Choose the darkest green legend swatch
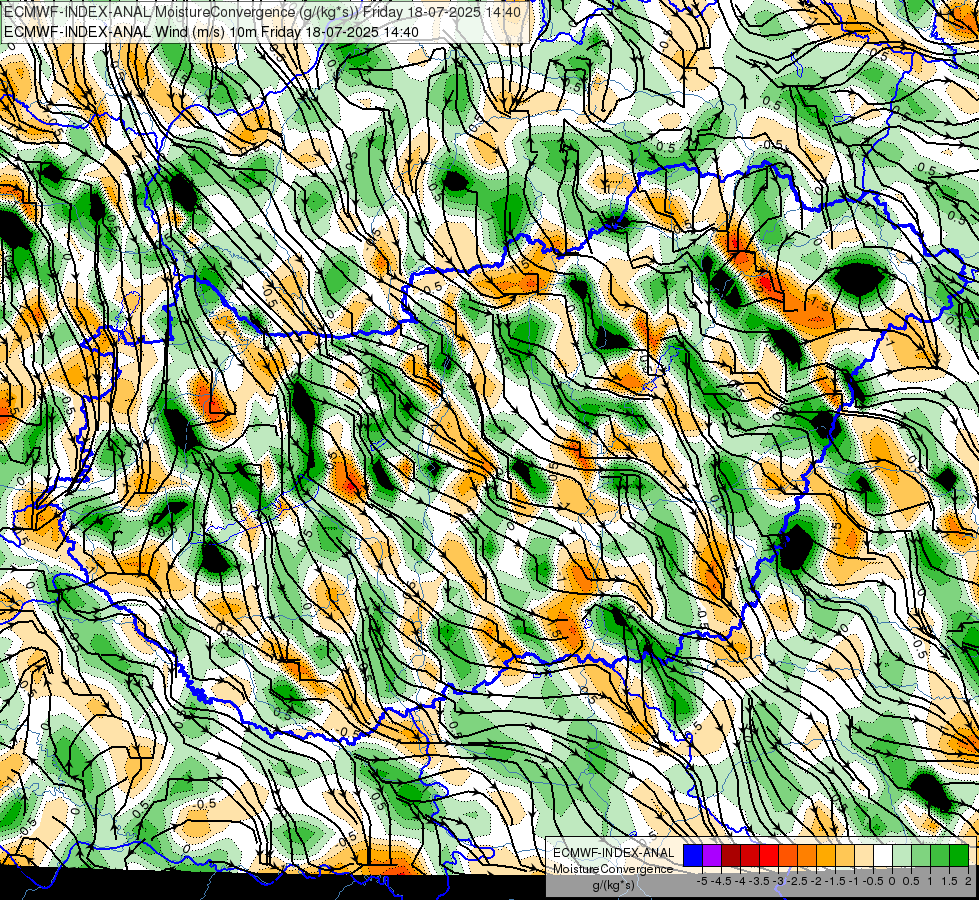This screenshot has width=979, height=900. [x=958, y=856]
